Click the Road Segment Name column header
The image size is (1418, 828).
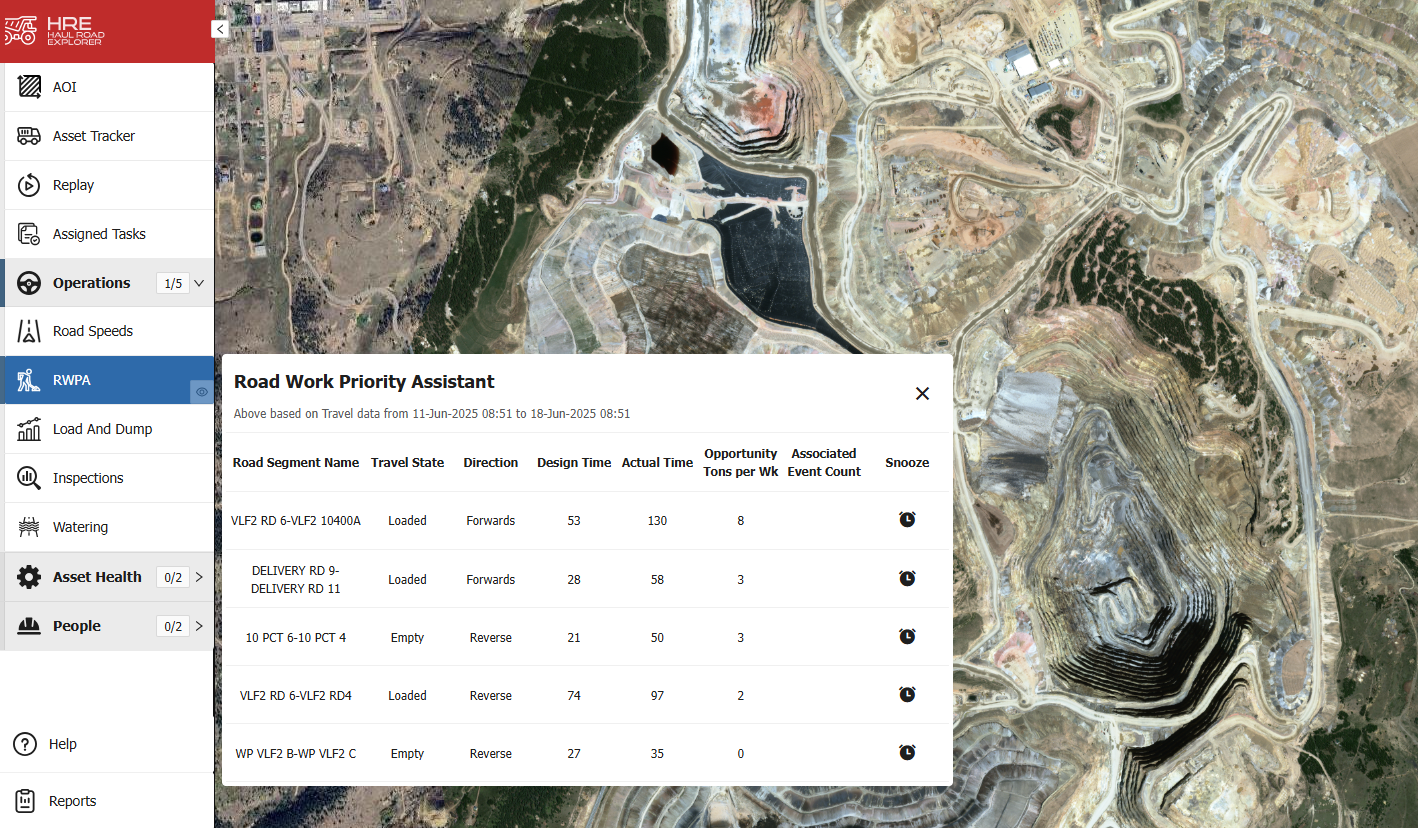tap(296, 463)
